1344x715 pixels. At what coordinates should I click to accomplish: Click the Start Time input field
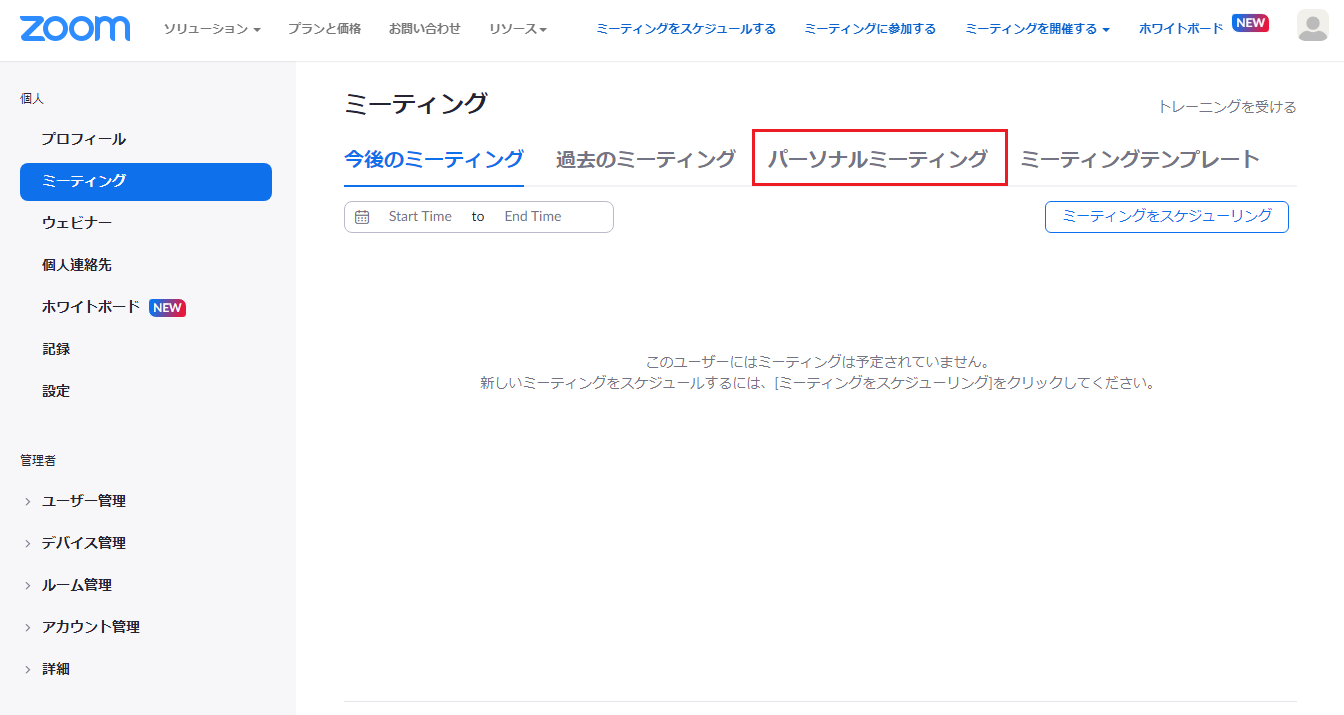[420, 216]
